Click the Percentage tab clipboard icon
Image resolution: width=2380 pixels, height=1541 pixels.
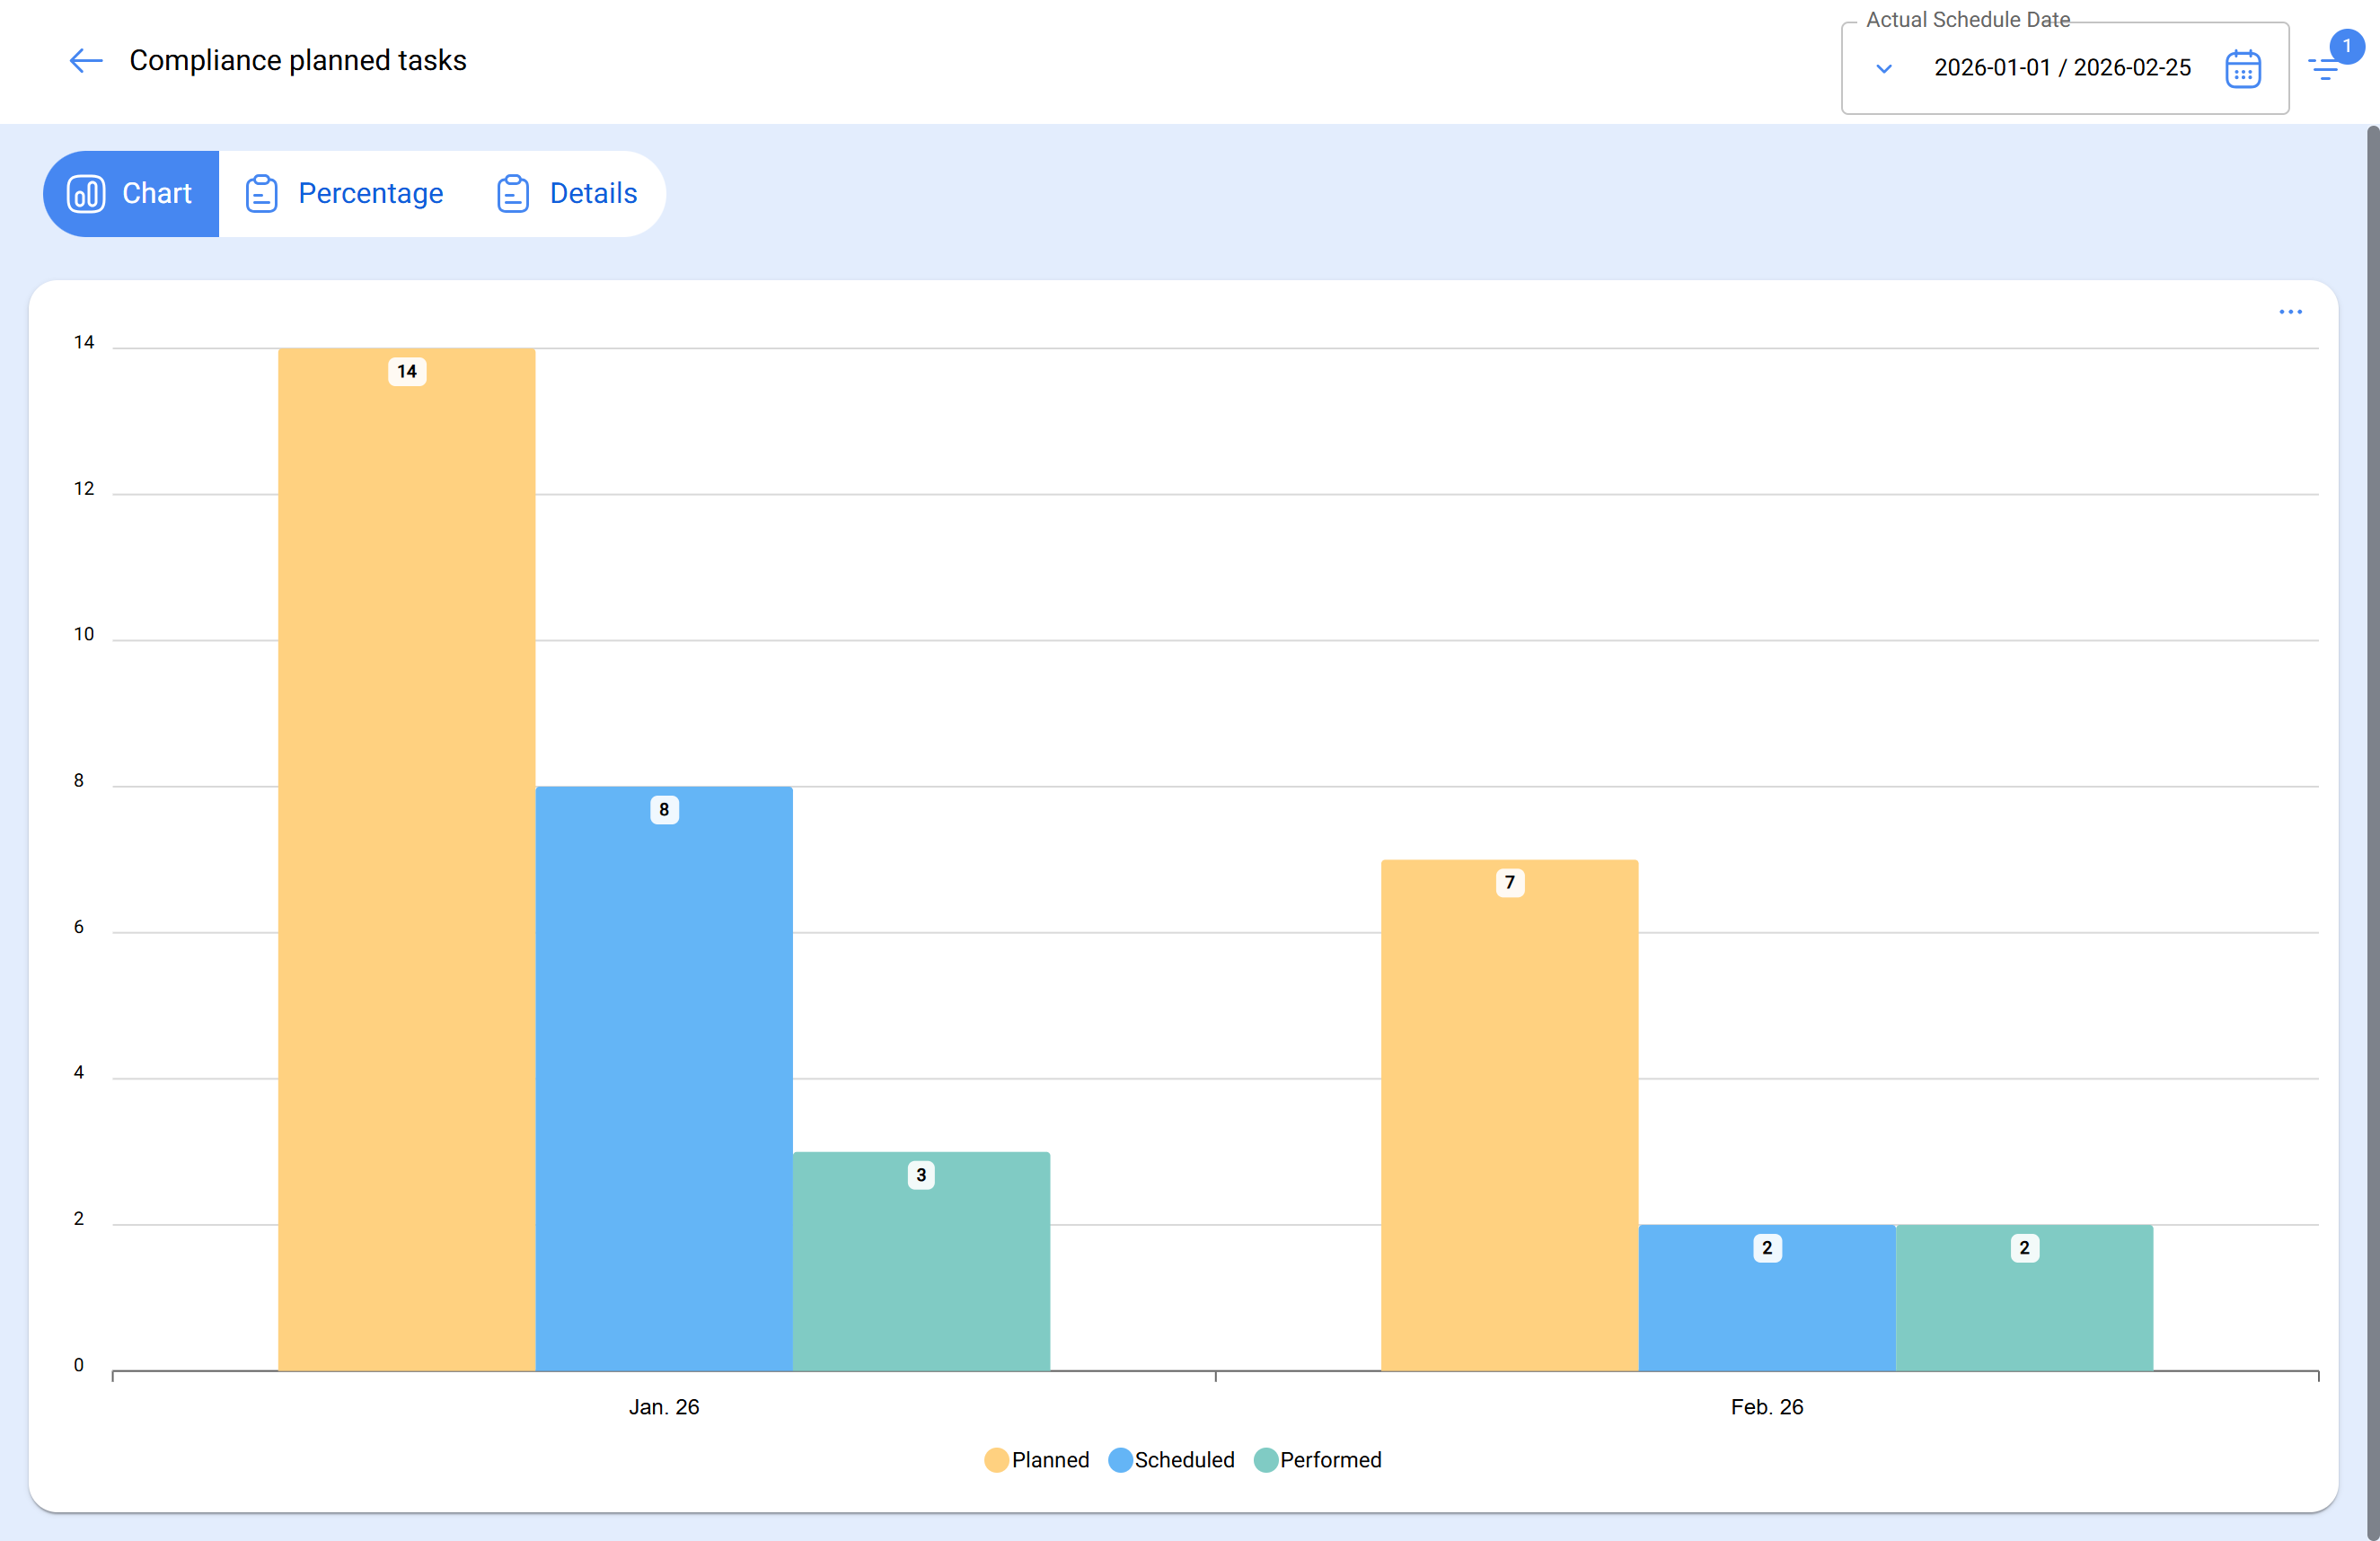[x=261, y=194]
